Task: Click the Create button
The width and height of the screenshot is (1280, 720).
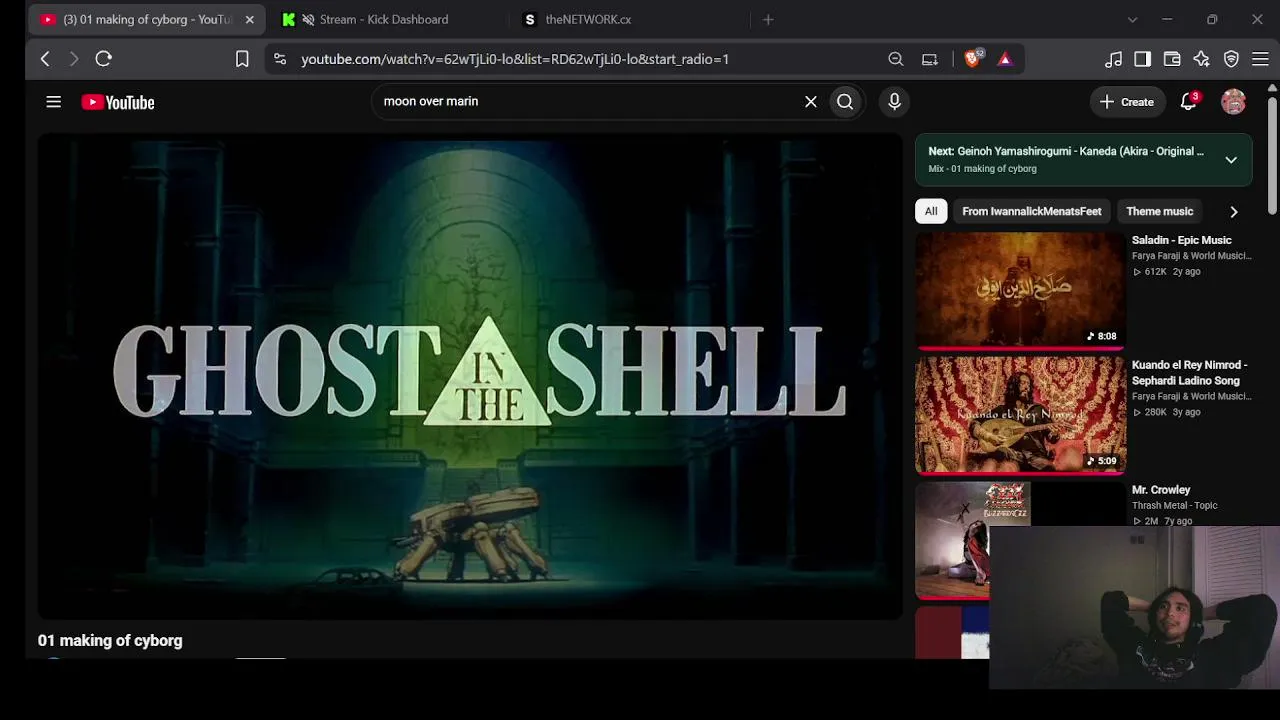Action: (x=1127, y=102)
